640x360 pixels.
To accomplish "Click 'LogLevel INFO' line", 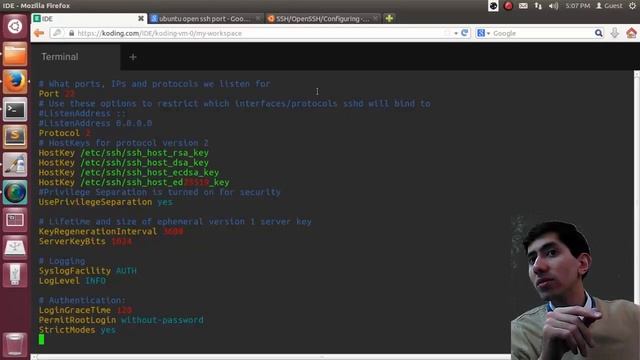I will 72,281.
